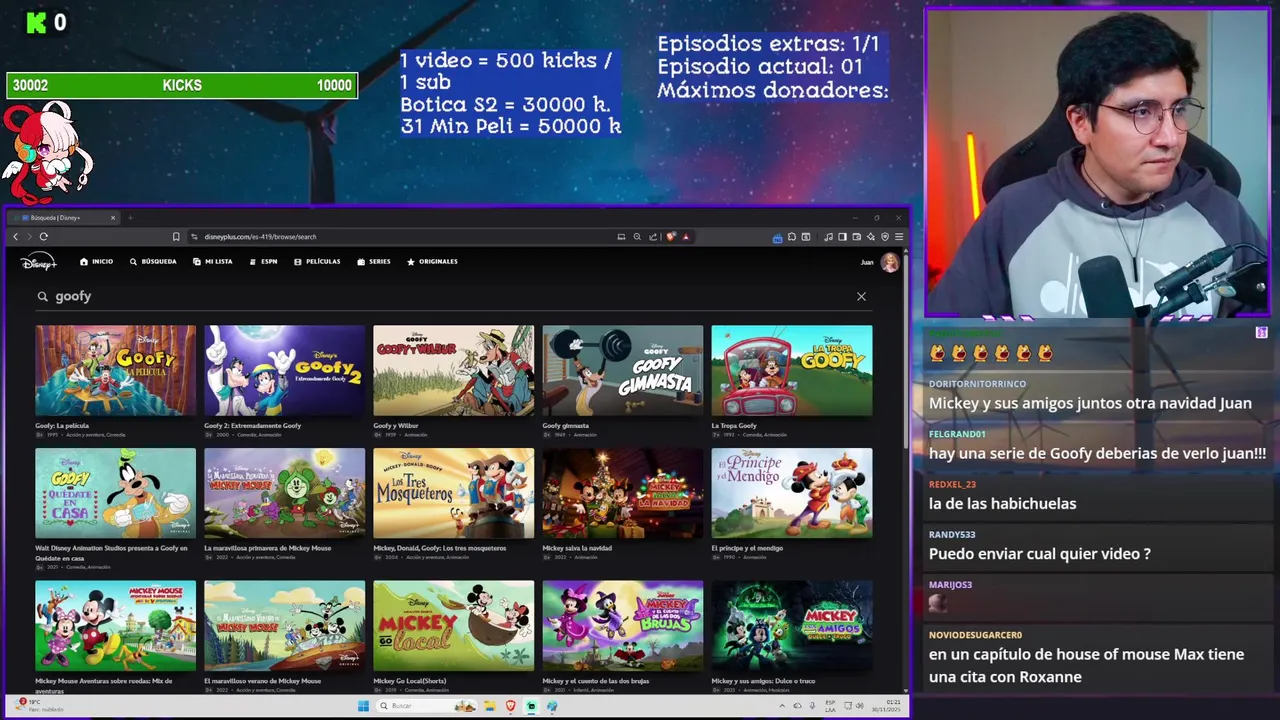Open Goofy gimnasta thumbnail
This screenshot has height=720, width=1280.
(623, 370)
